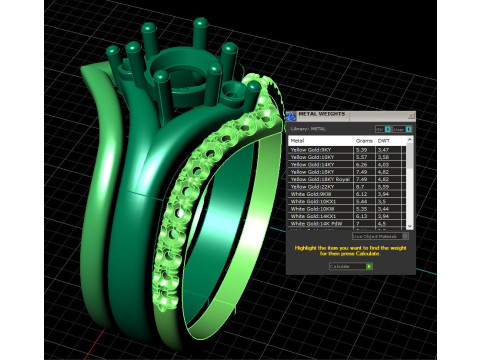Click the metal list scrollbar thumb
The image size is (480, 360).
410,157
